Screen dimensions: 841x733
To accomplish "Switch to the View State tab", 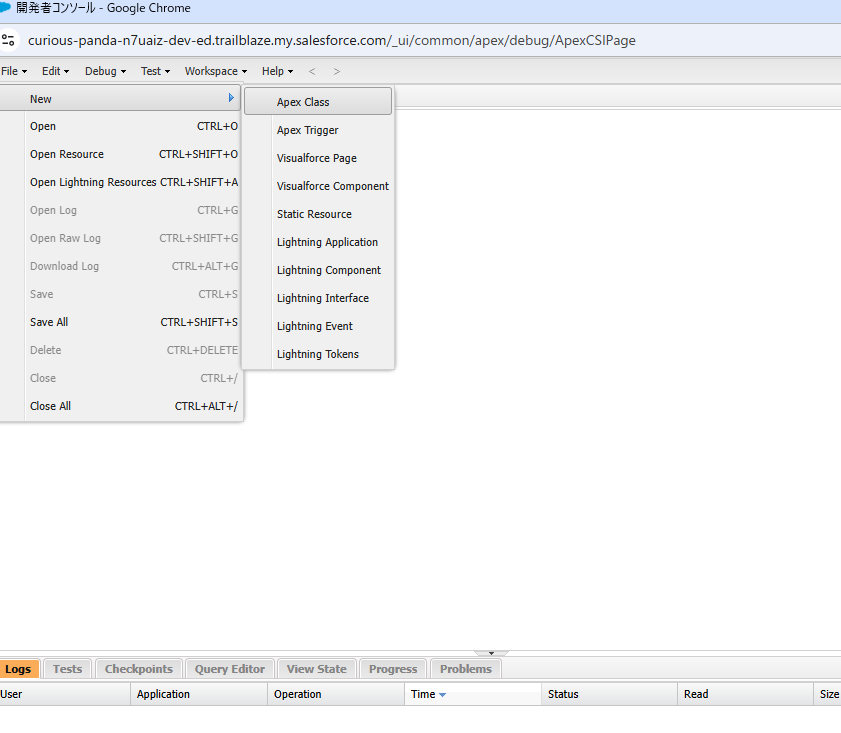I will (x=316, y=669).
